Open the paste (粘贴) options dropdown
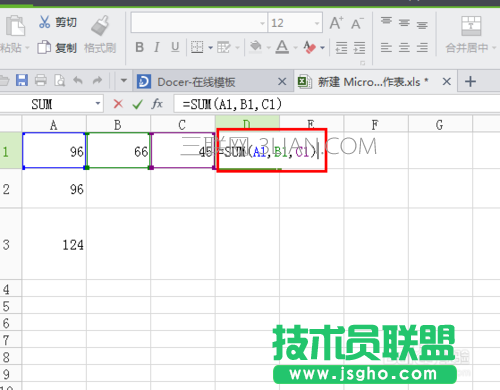The height and width of the screenshot is (390, 500). pyautogui.click(x=27, y=48)
